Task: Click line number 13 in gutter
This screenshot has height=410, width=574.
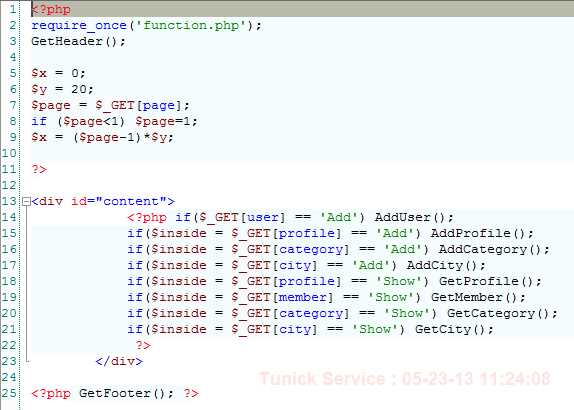Action: [x=9, y=201]
